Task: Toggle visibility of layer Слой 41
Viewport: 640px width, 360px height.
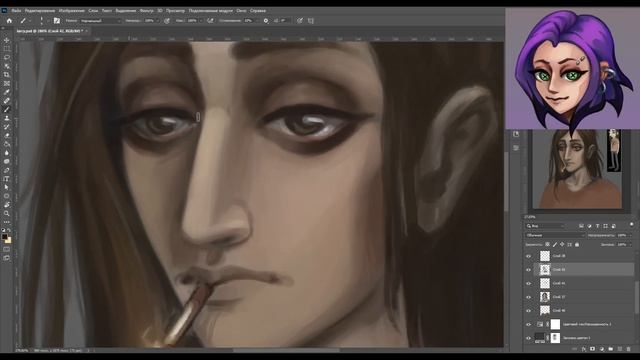Action: (x=529, y=283)
